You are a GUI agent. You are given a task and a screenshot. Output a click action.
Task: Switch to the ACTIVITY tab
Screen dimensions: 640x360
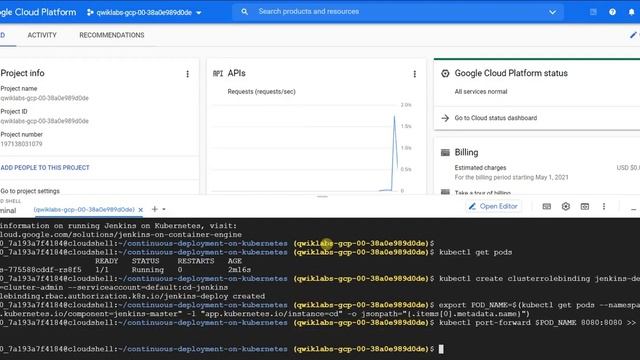(42, 35)
